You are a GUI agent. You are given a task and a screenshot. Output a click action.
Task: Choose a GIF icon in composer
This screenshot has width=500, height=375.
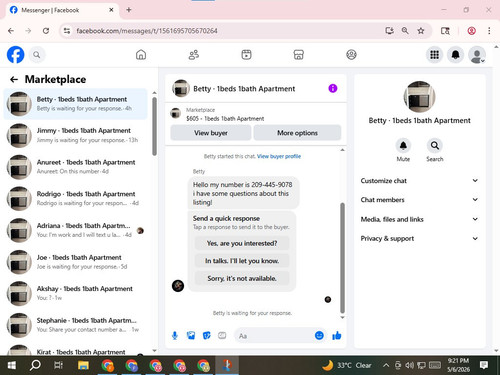coord(222,336)
